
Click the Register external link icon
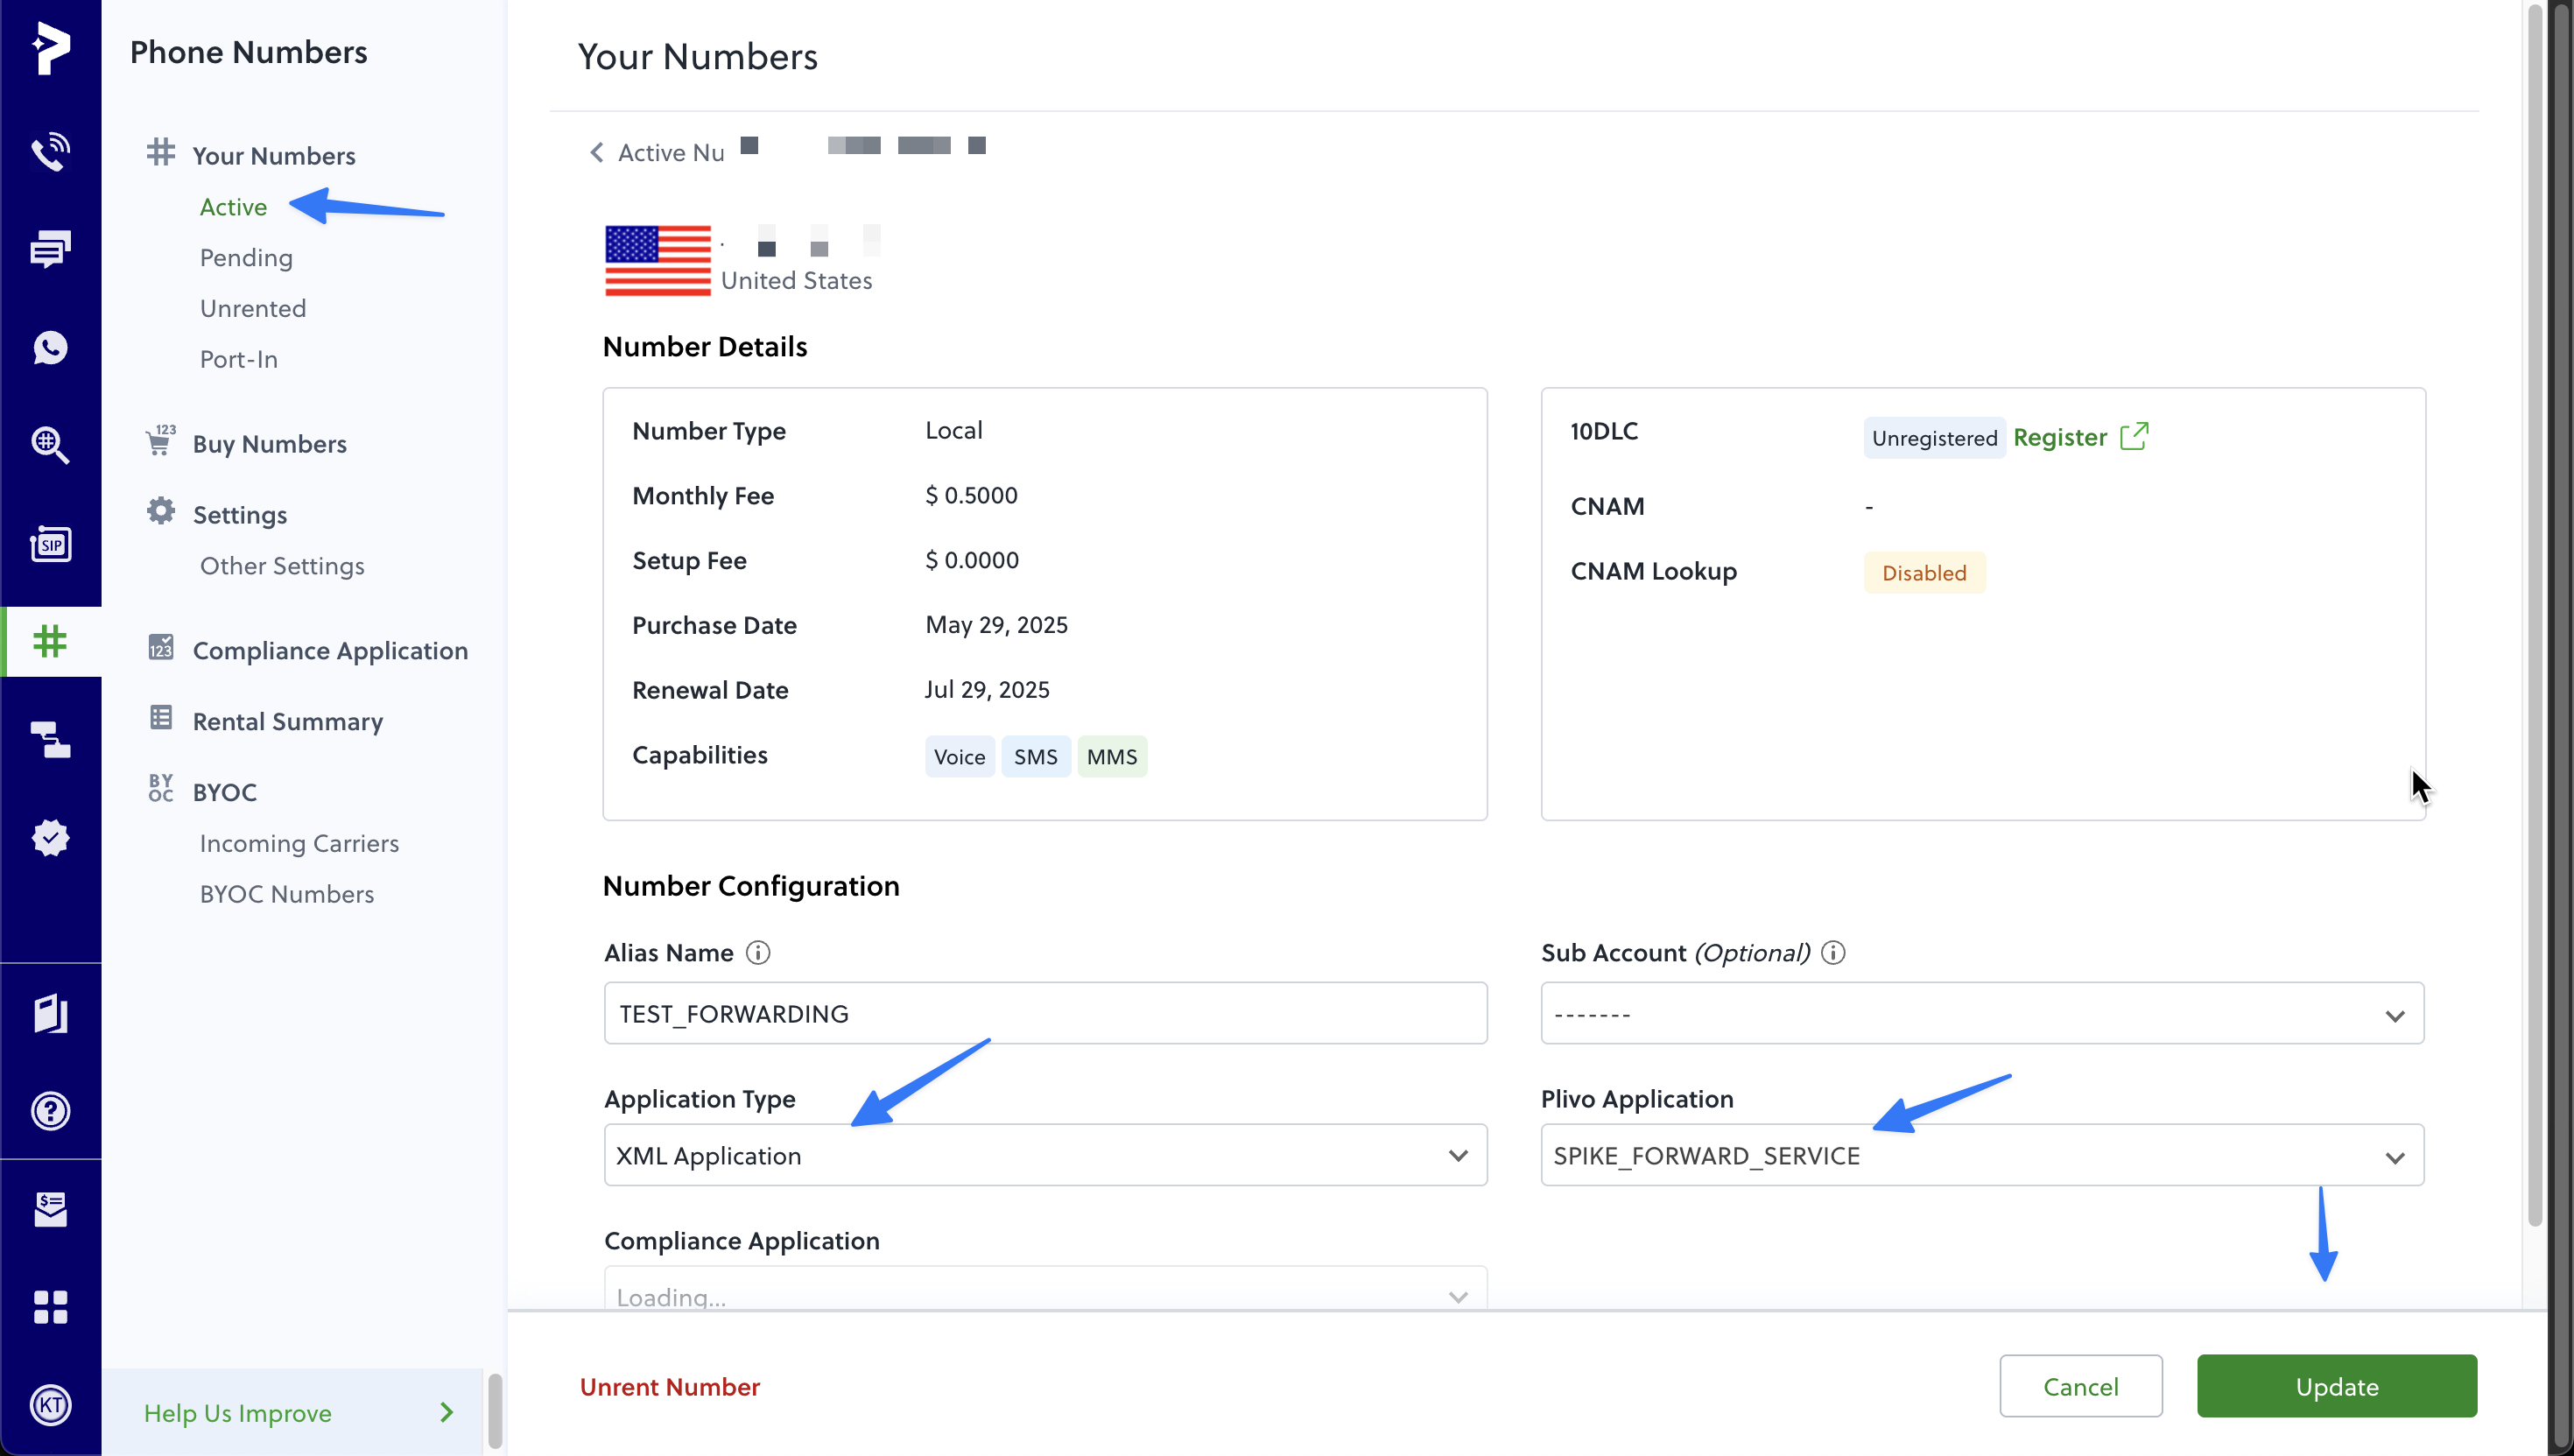tap(2133, 437)
